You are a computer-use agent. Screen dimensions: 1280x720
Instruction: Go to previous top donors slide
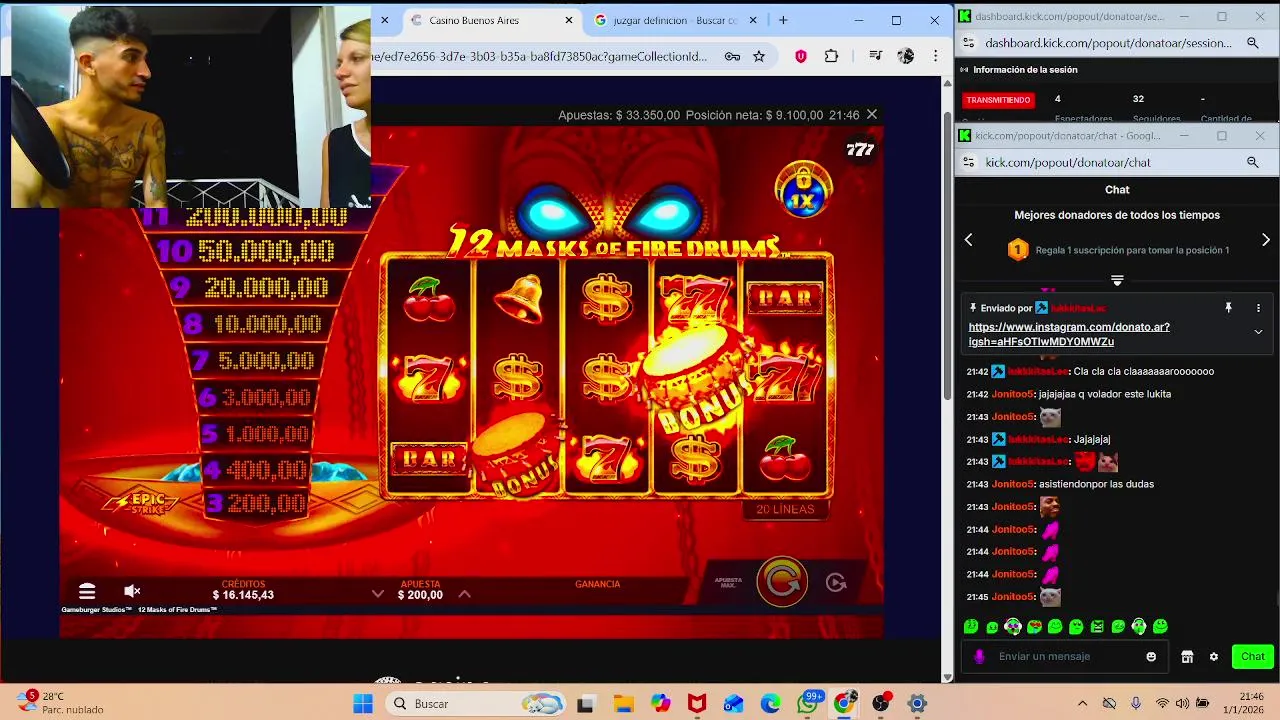pyautogui.click(x=968, y=240)
